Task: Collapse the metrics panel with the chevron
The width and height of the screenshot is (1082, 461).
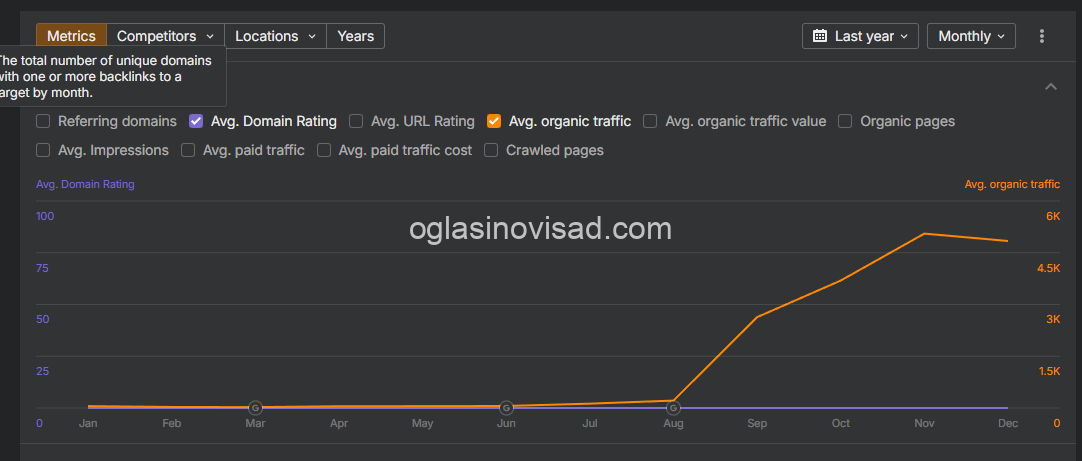Action: point(1050,87)
